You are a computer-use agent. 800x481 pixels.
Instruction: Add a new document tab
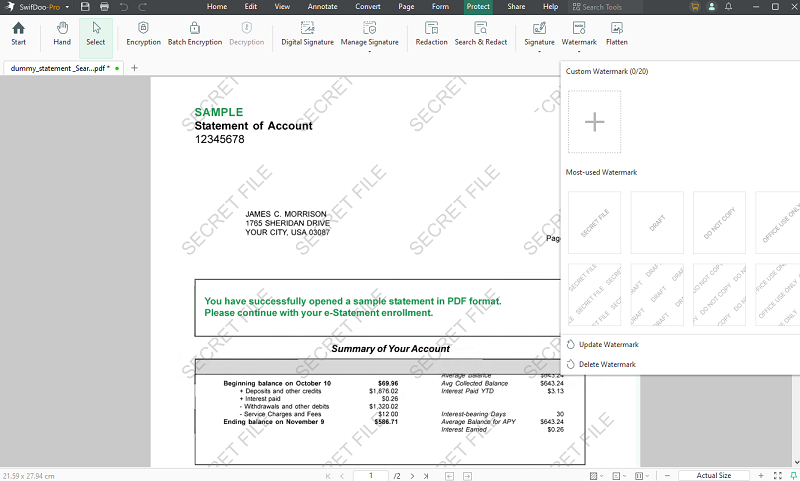tap(134, 68)
